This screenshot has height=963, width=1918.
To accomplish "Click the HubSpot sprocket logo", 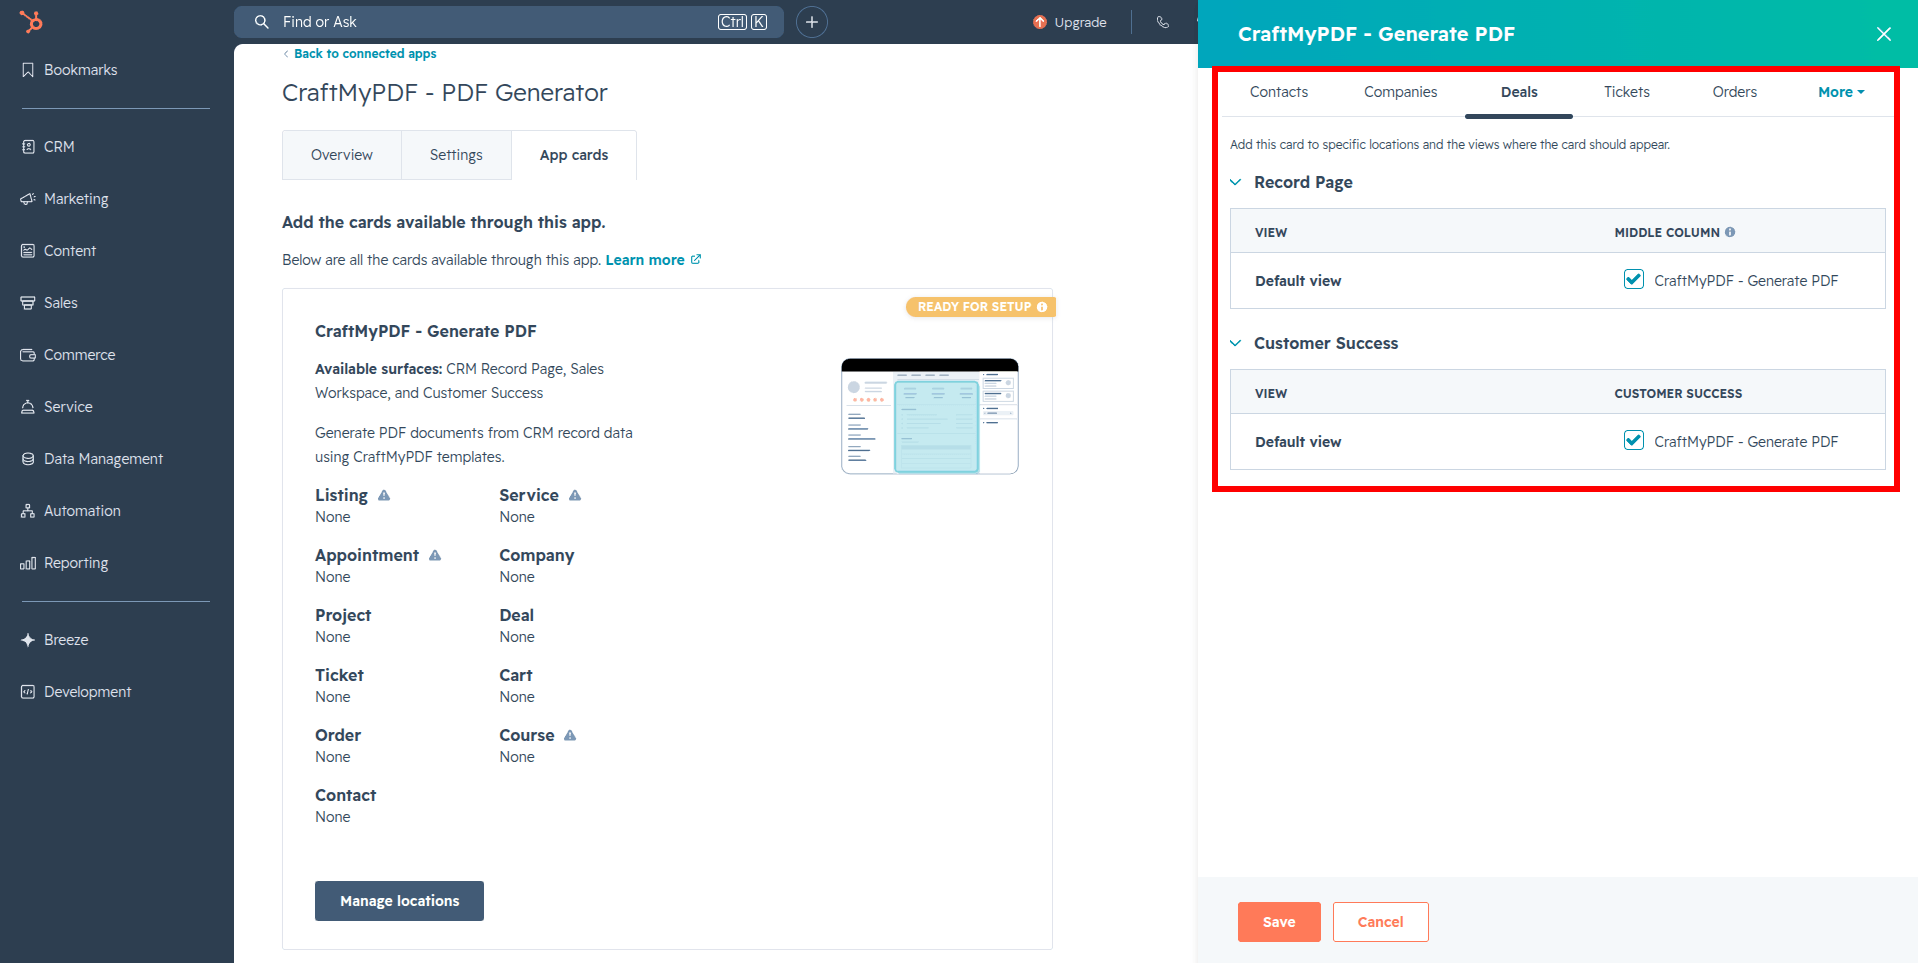I will pos(31,21).
